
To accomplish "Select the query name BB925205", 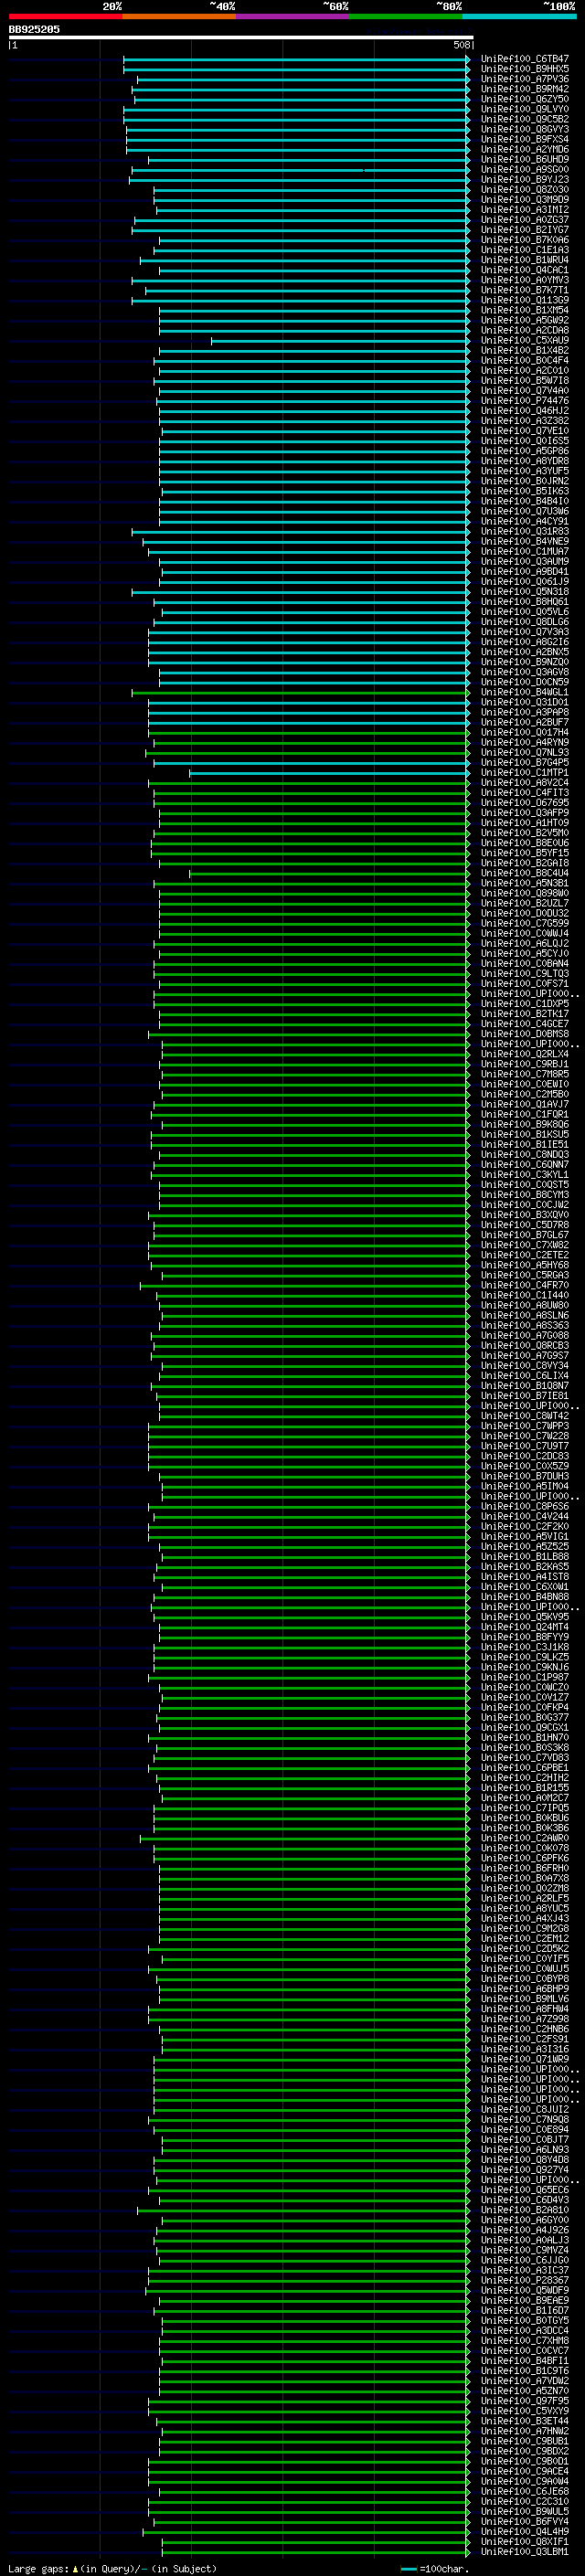I will [34, 29].
